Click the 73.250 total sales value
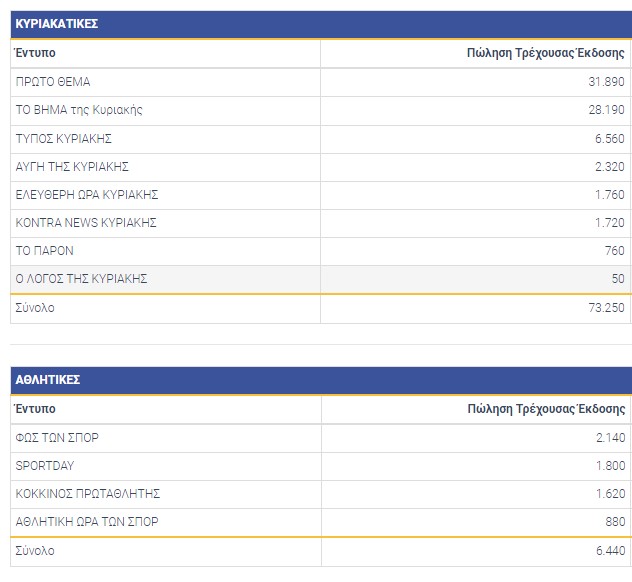 tap(605, 308)
